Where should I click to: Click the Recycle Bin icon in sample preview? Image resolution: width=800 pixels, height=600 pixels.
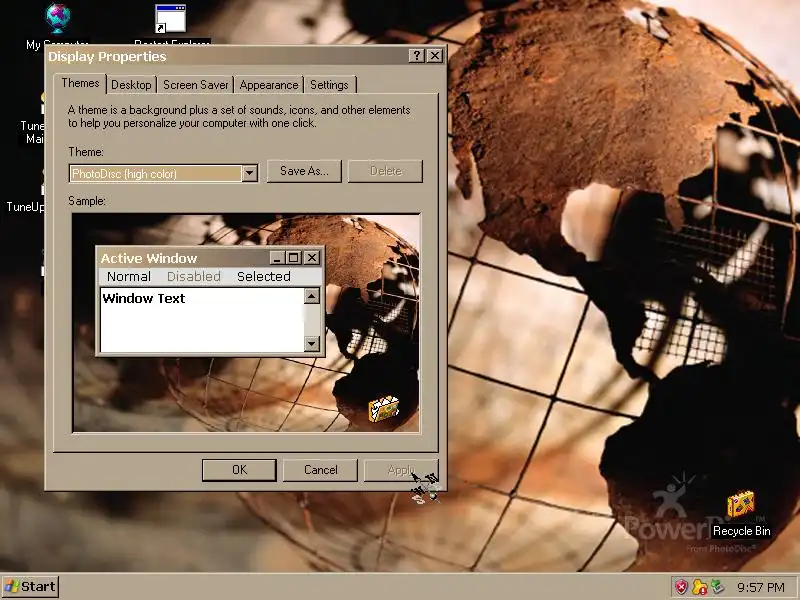point(384,409)
